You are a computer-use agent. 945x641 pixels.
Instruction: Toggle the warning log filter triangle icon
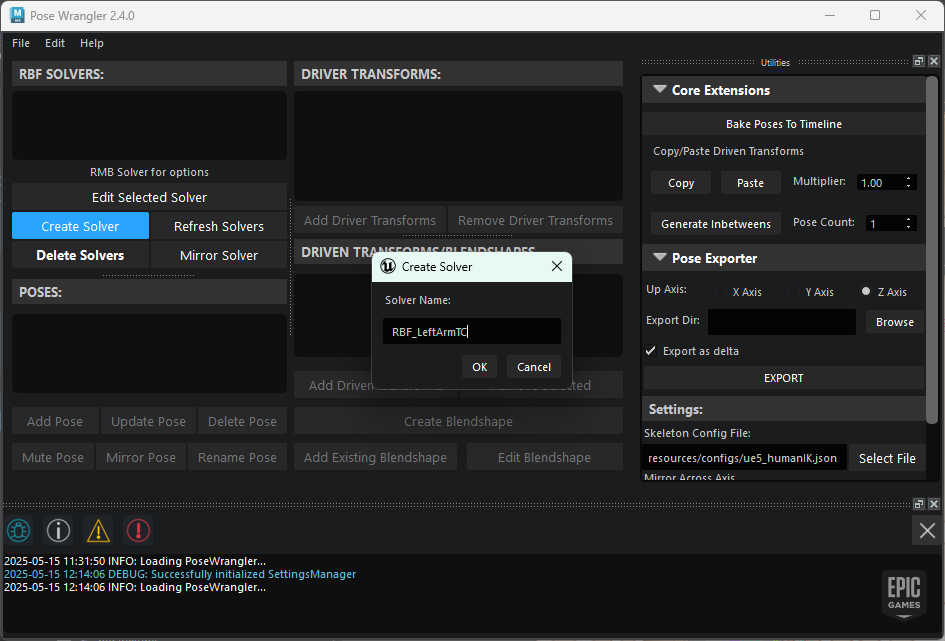click(x=98, y=531)
